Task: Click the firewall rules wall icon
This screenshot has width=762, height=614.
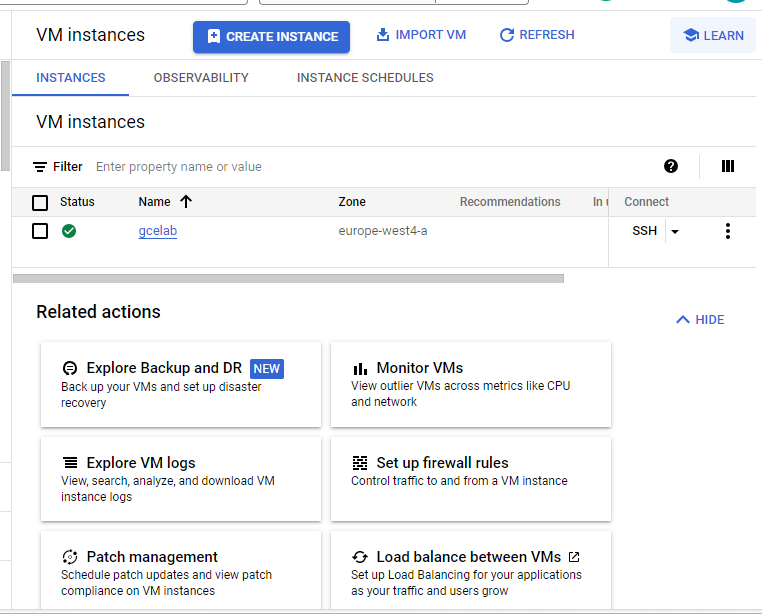Action: pos(360,463)
